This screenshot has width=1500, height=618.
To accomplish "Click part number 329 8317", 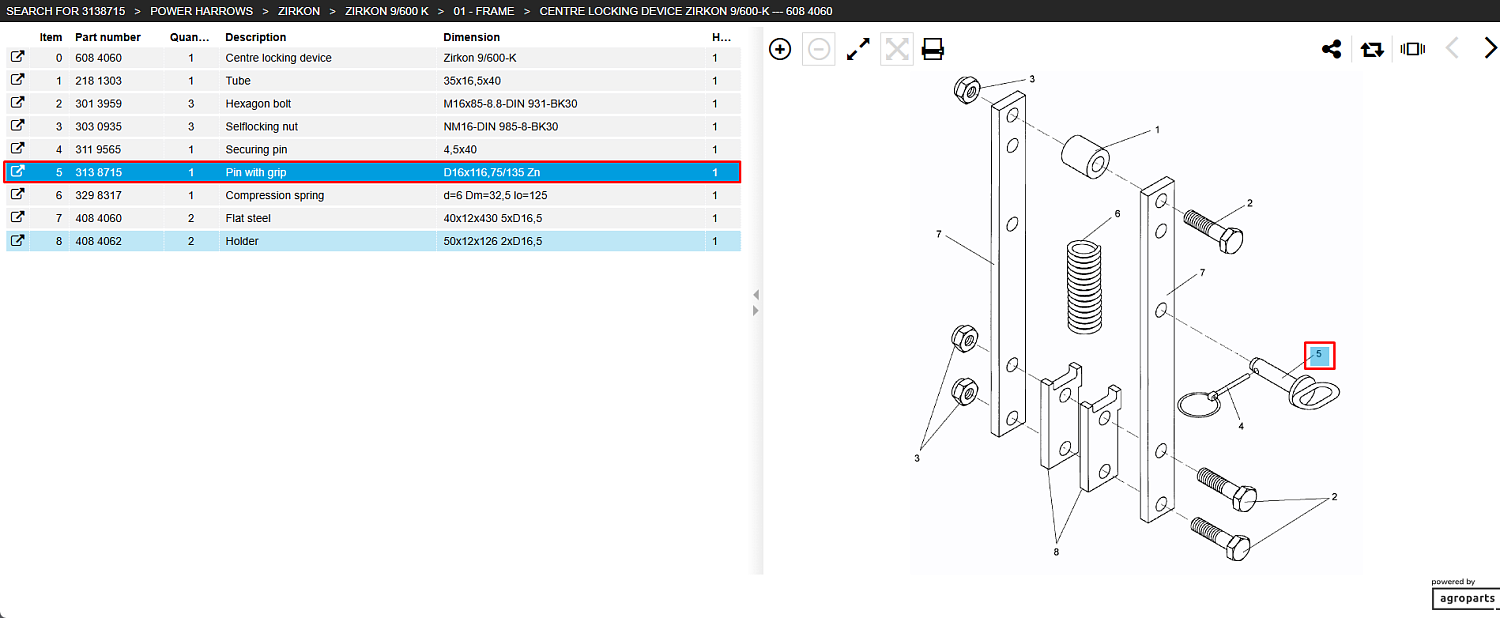I will click(99, 196).
